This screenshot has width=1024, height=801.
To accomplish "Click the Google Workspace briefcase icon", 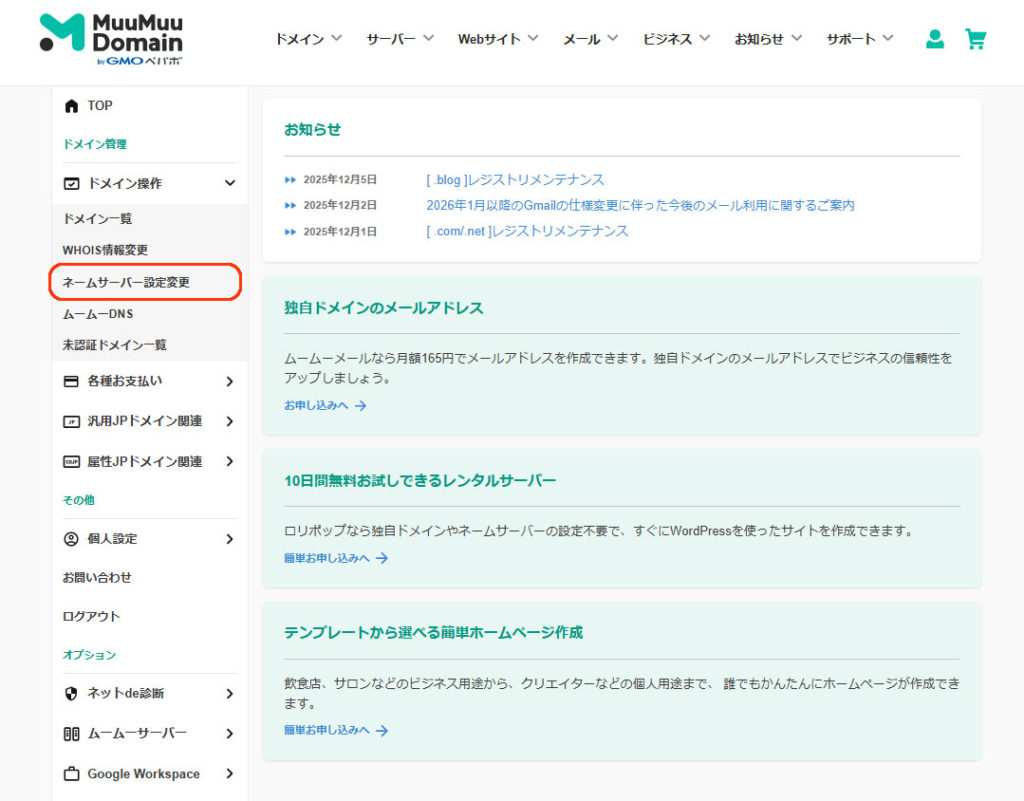I will 71,774.
